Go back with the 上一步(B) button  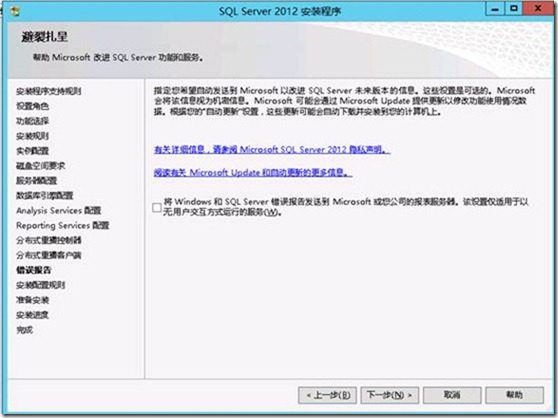[327, 395]
